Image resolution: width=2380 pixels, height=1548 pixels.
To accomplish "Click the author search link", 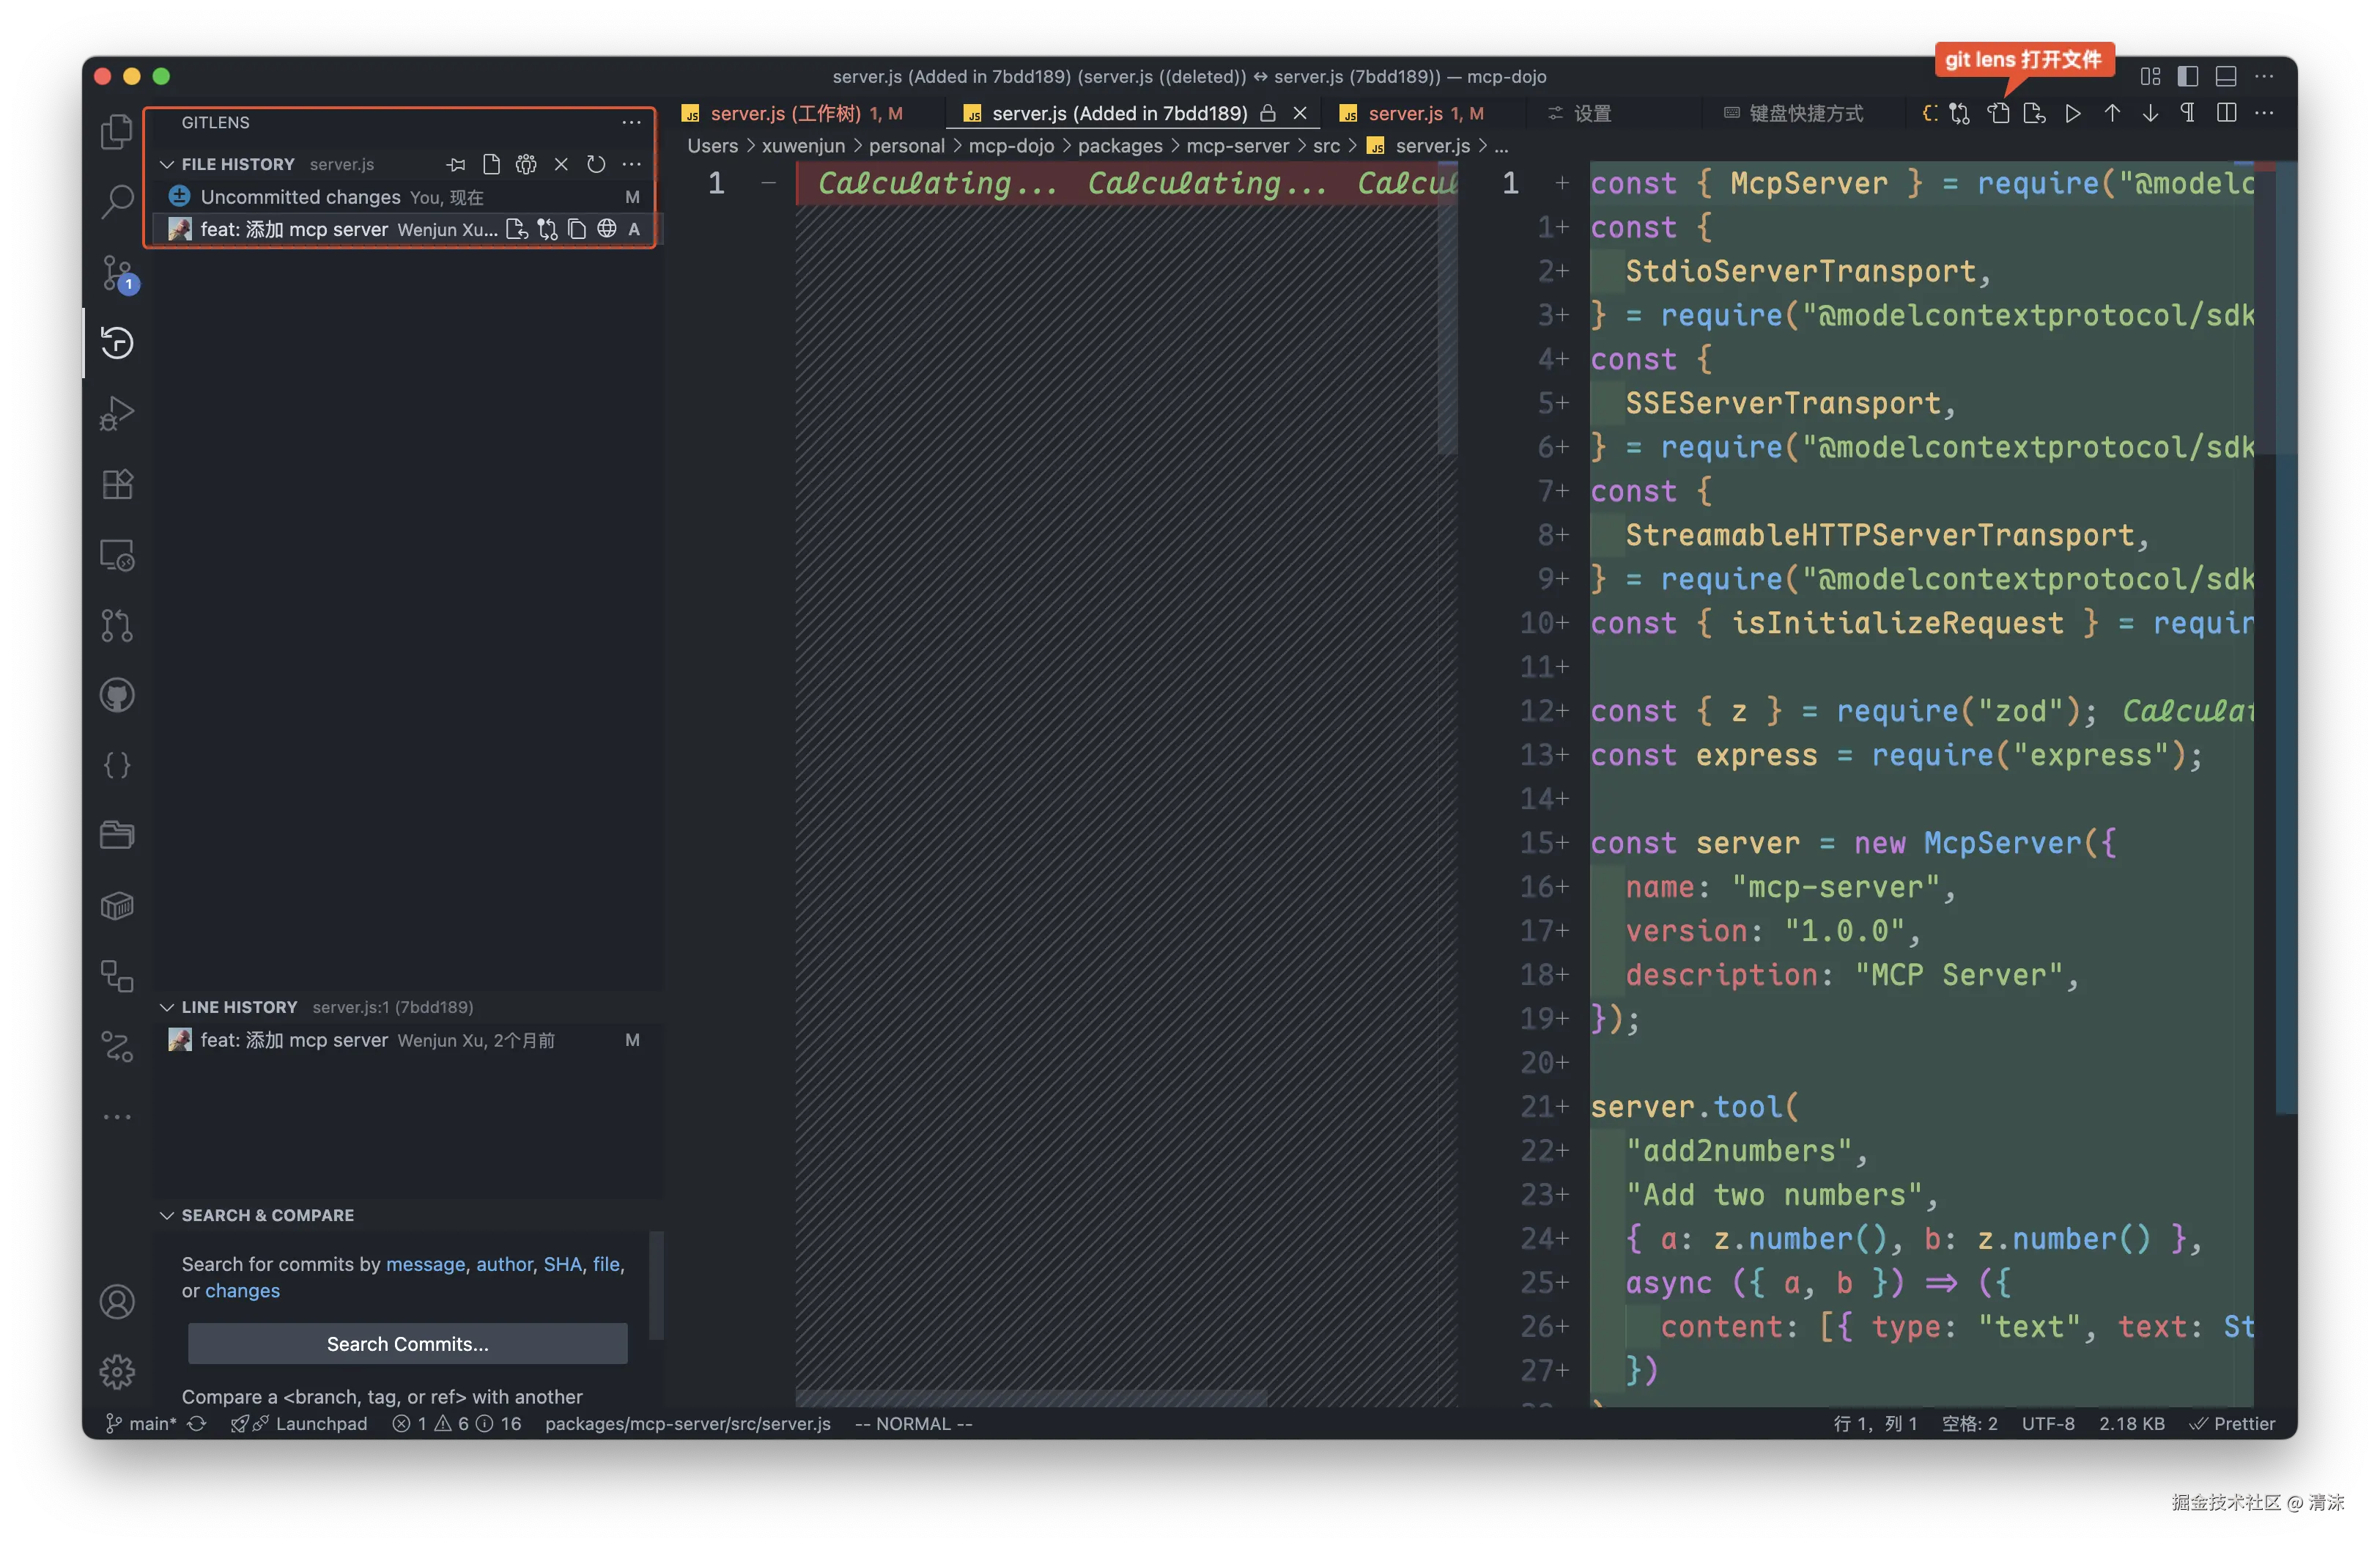I will (504, 1264).
